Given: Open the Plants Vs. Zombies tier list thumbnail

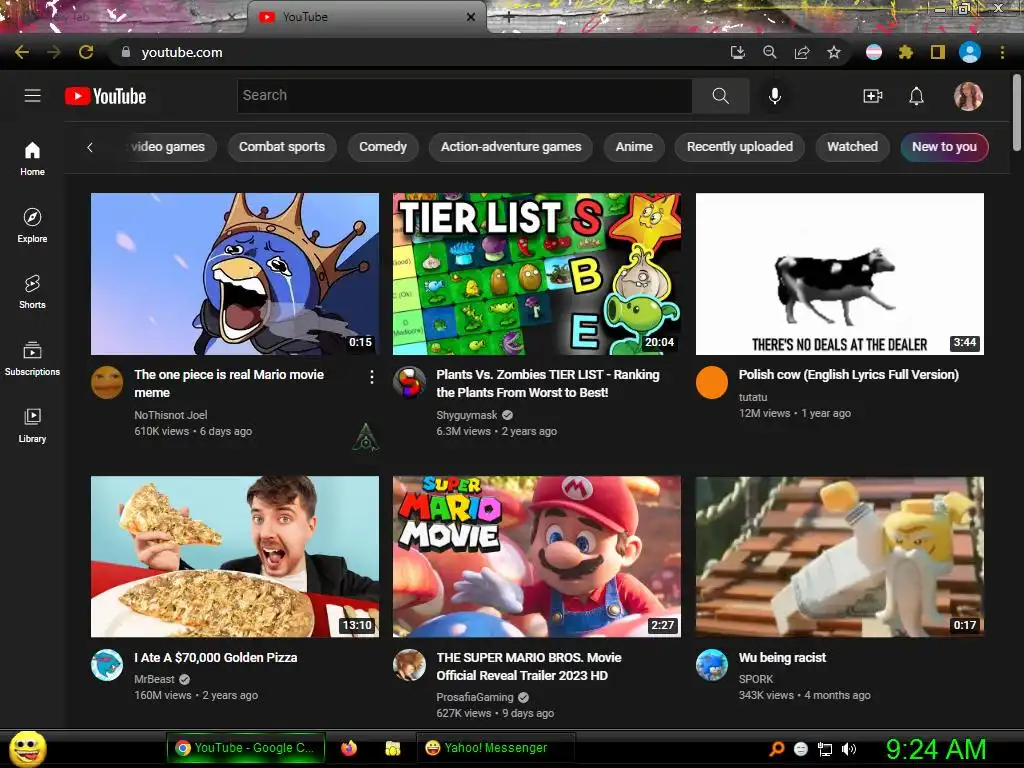Looking at the screenshot, I should 537,274.
